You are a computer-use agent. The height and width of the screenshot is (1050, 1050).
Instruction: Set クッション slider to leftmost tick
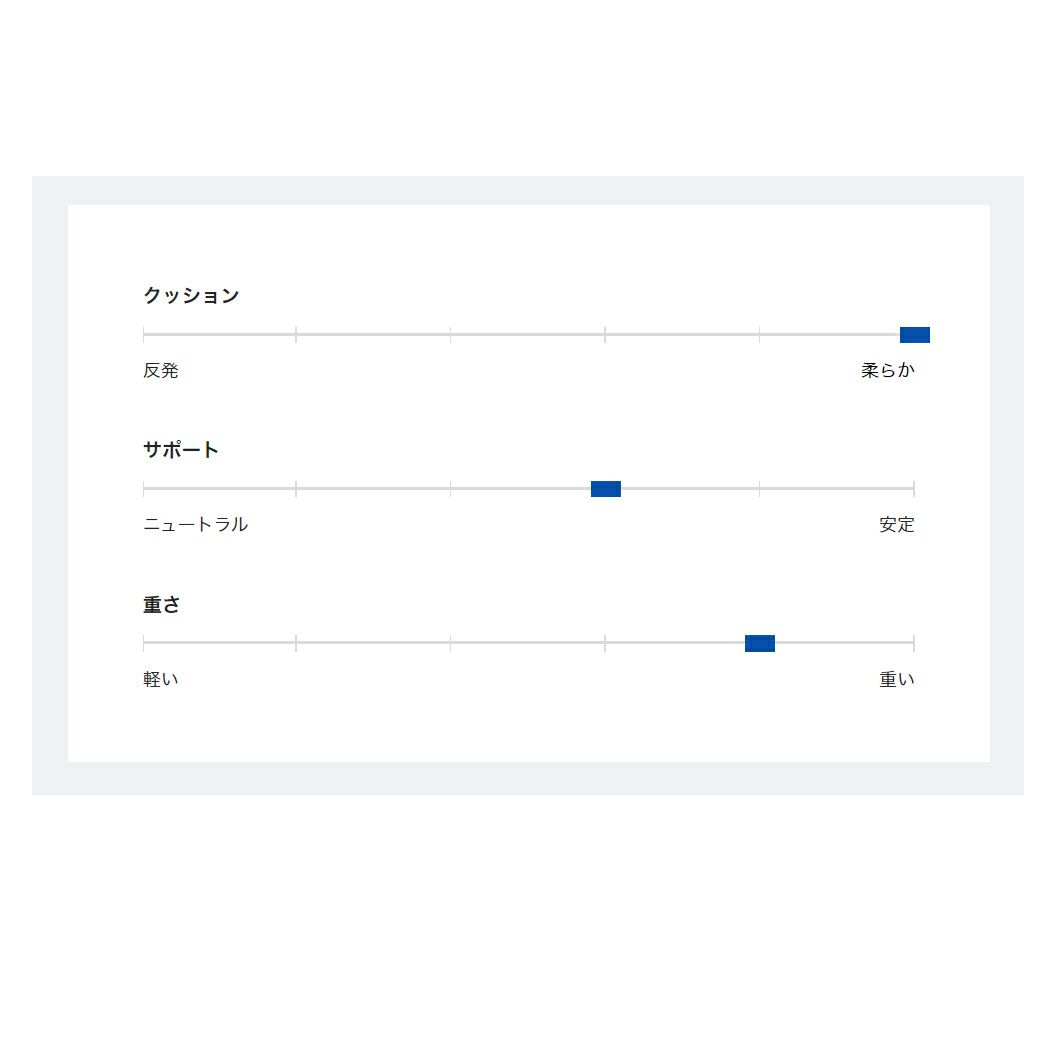pyautogui.click(x=144, y=335)
